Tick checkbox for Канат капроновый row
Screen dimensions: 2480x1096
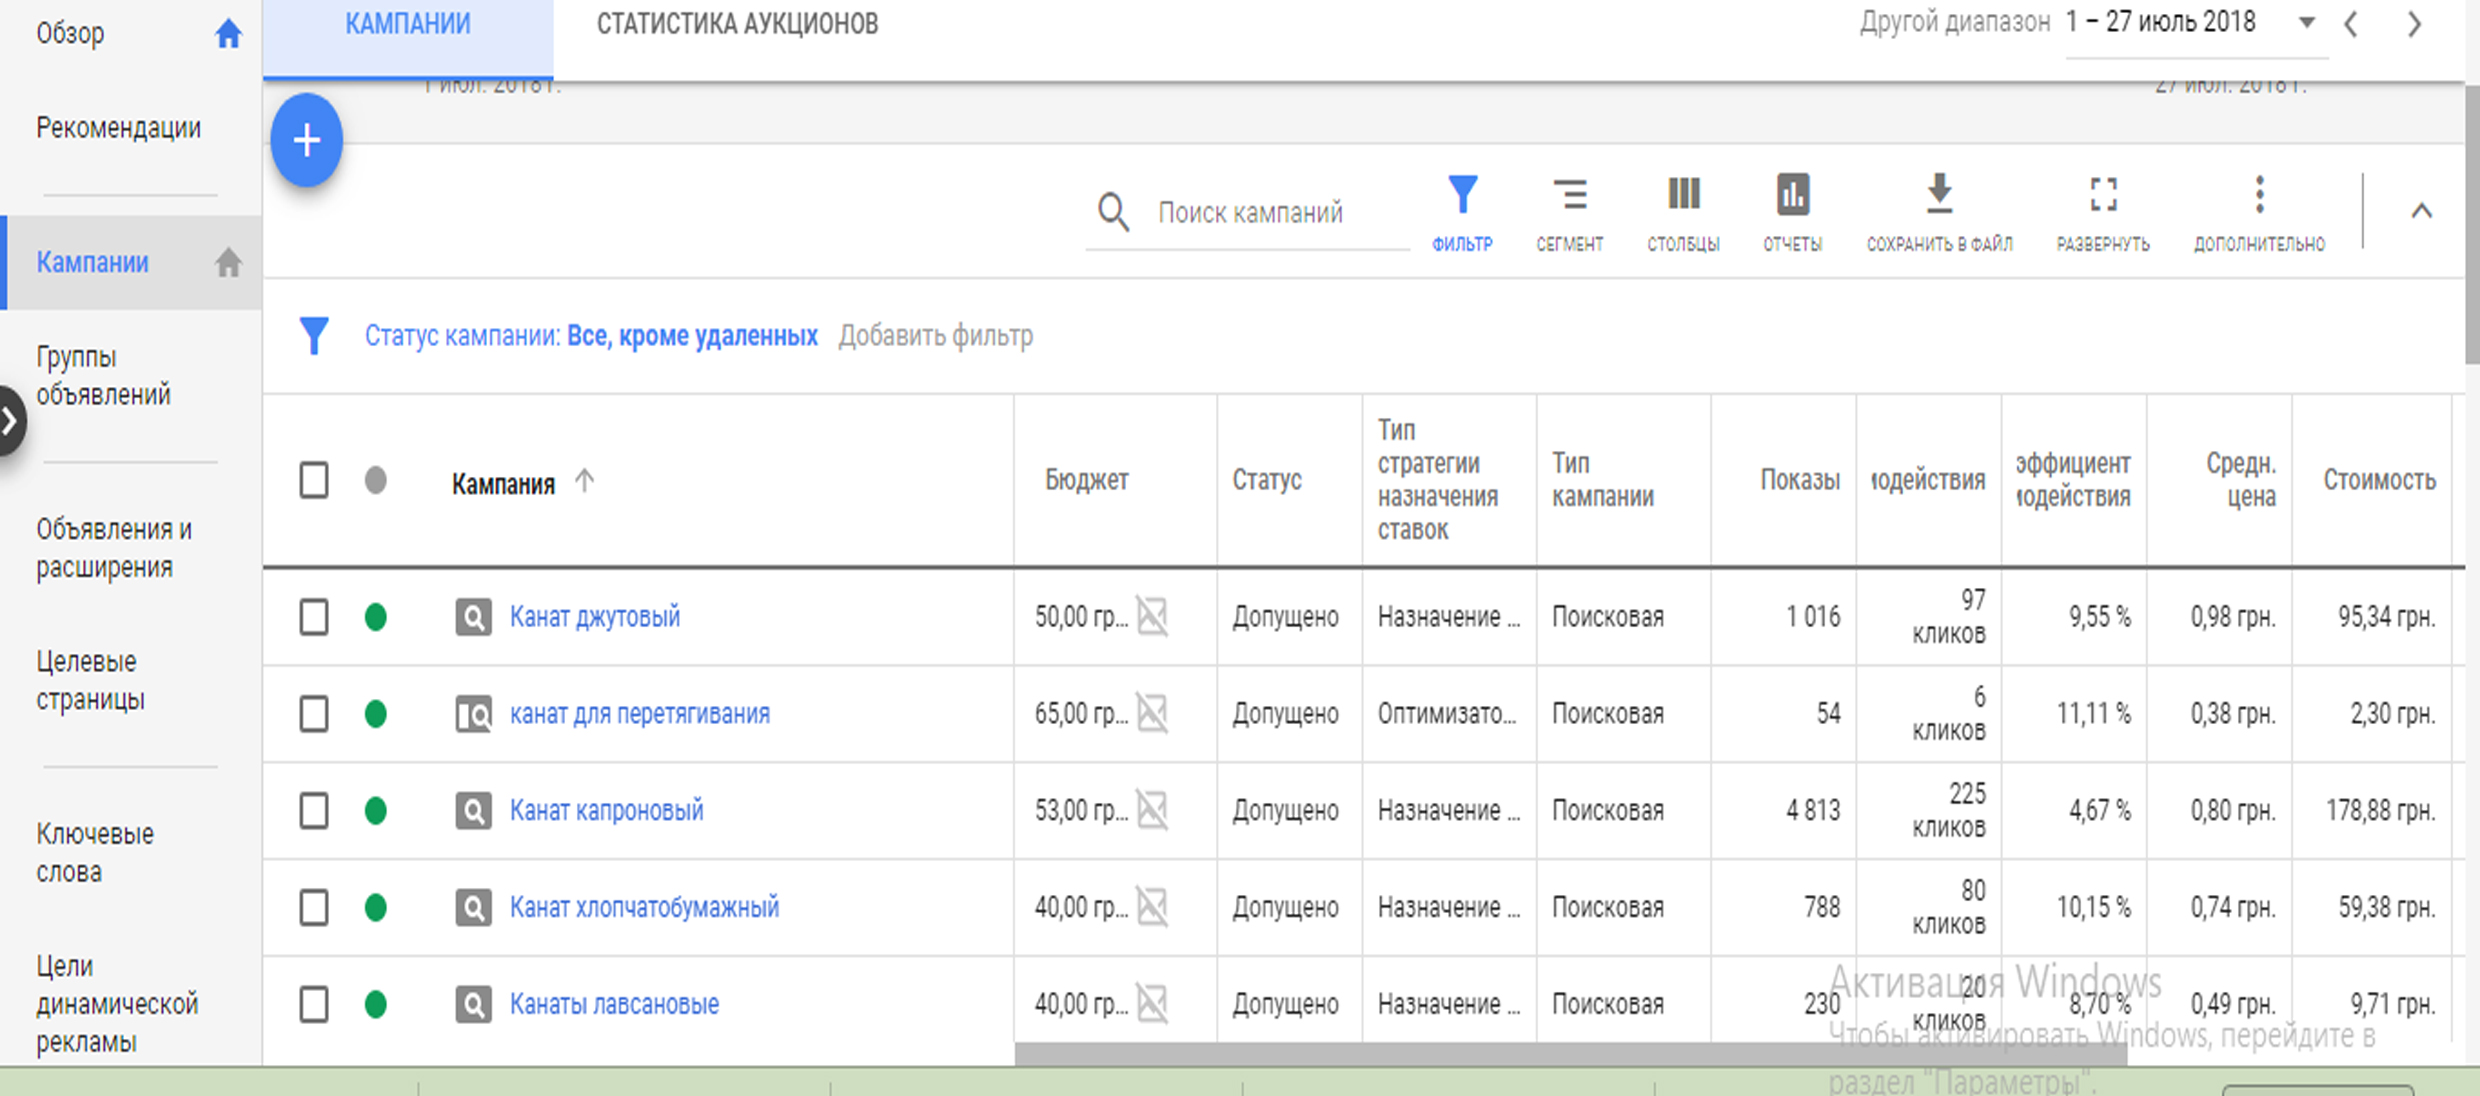click(314, 810)
